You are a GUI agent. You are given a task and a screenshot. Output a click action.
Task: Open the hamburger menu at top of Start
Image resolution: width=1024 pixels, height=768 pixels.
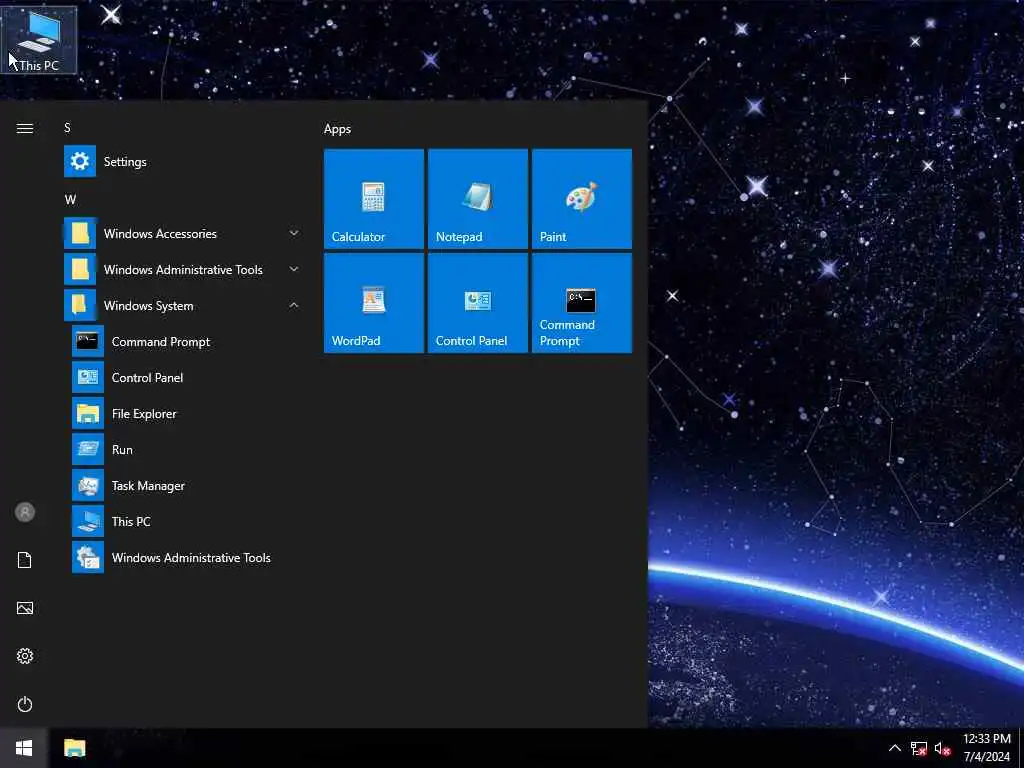click(x=25, y=128)
